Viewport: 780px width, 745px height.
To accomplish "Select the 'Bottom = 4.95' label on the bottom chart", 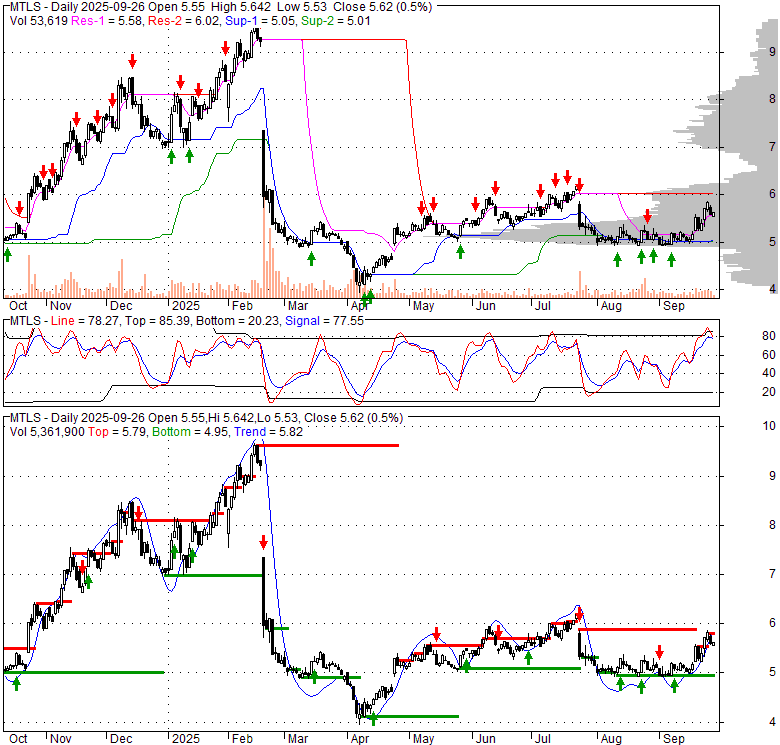I will point(191,432).
